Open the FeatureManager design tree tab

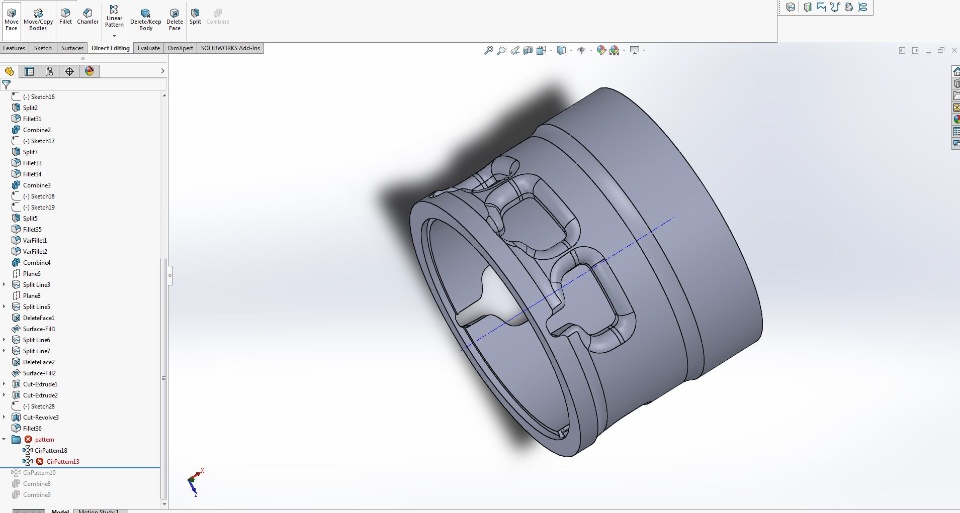(9, 72)
